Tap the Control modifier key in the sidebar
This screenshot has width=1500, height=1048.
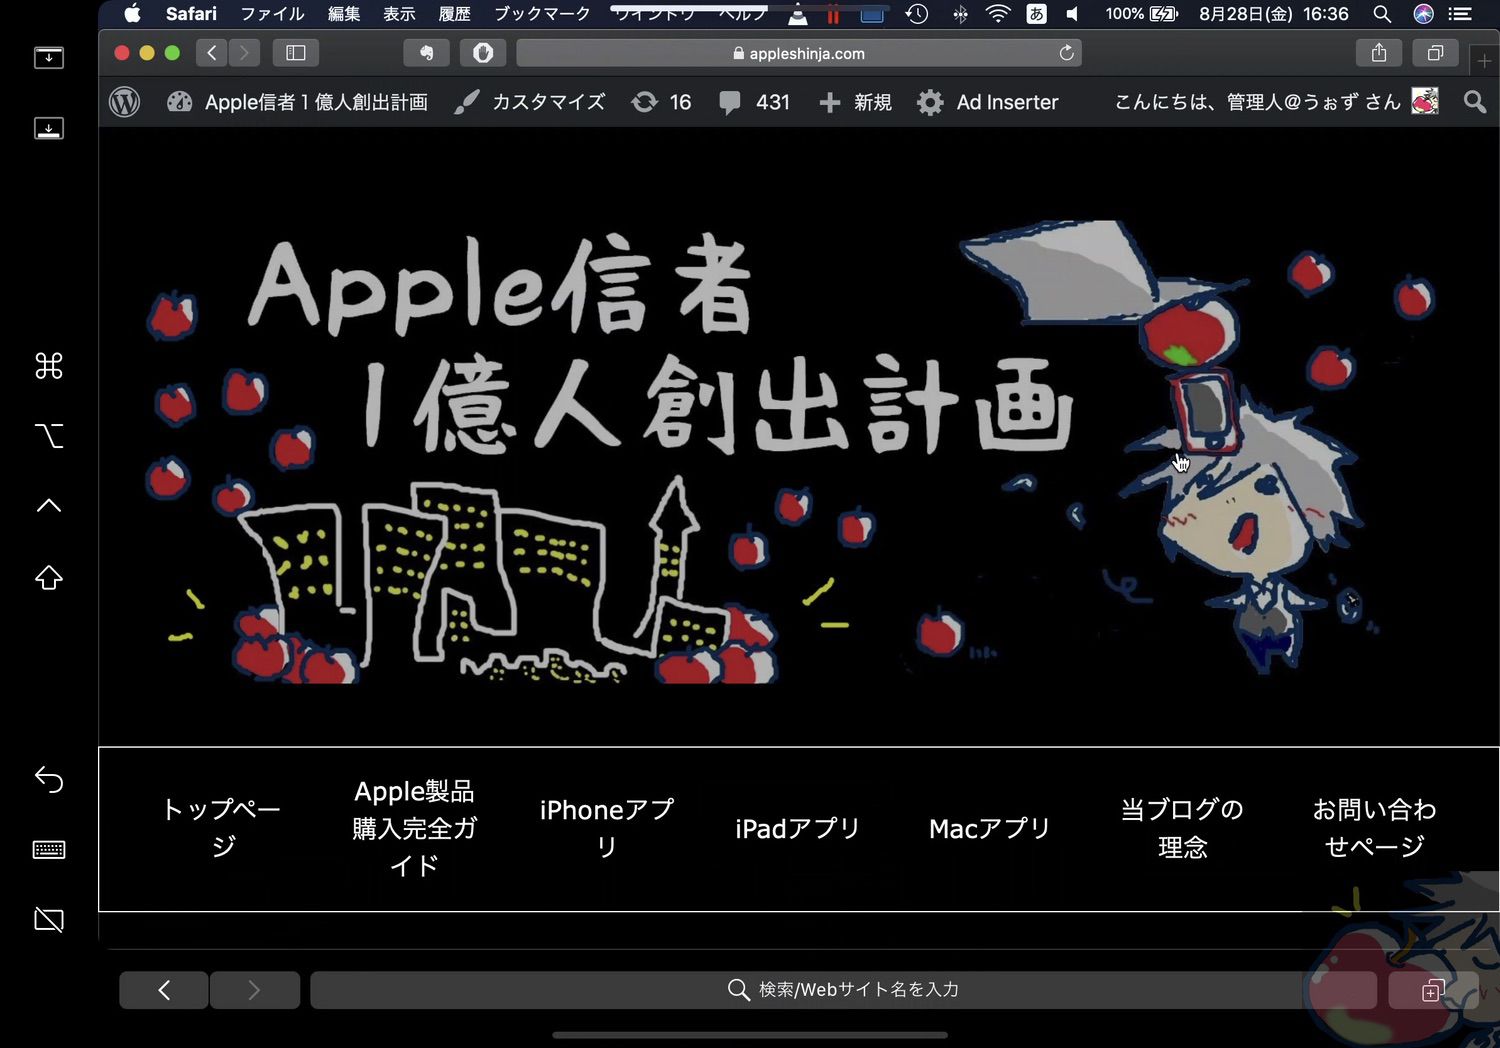pyautogui.click(x=48, y=505)
